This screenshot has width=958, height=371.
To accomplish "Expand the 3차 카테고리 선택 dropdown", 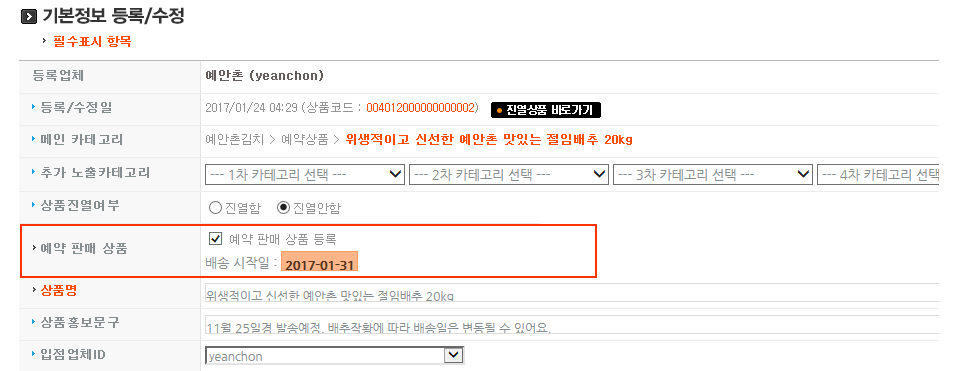I will [x=713, y=174].
